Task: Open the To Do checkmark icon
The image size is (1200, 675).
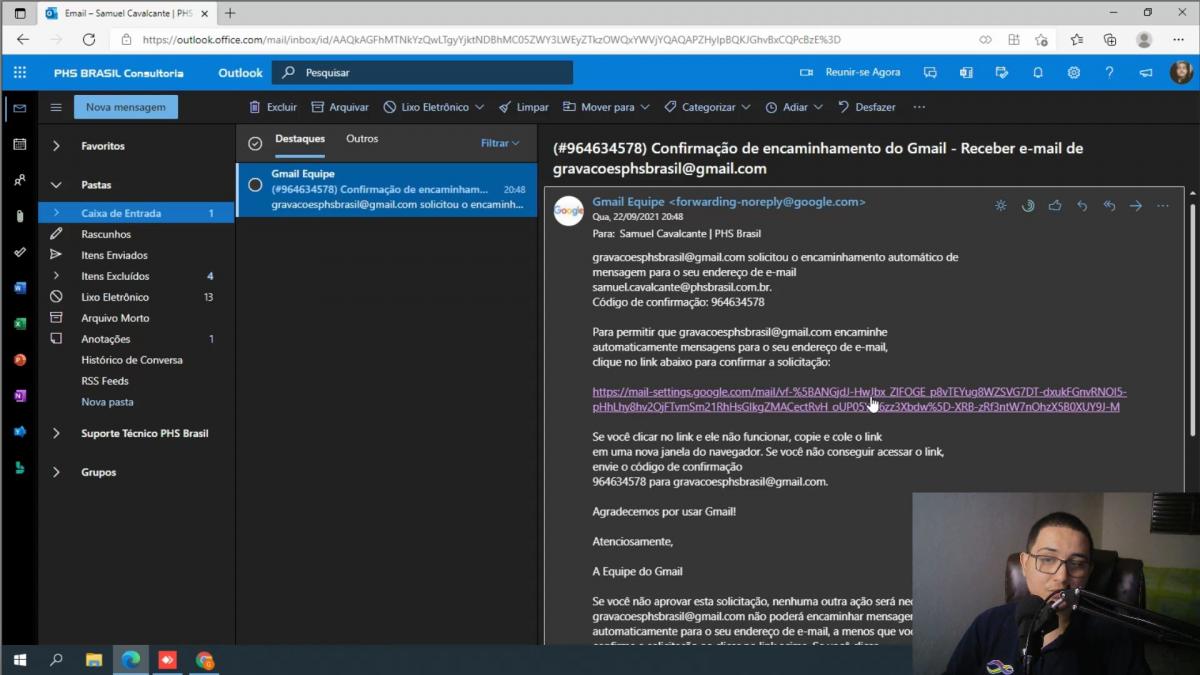Action: pyautogui.click(x=19, y=252)
